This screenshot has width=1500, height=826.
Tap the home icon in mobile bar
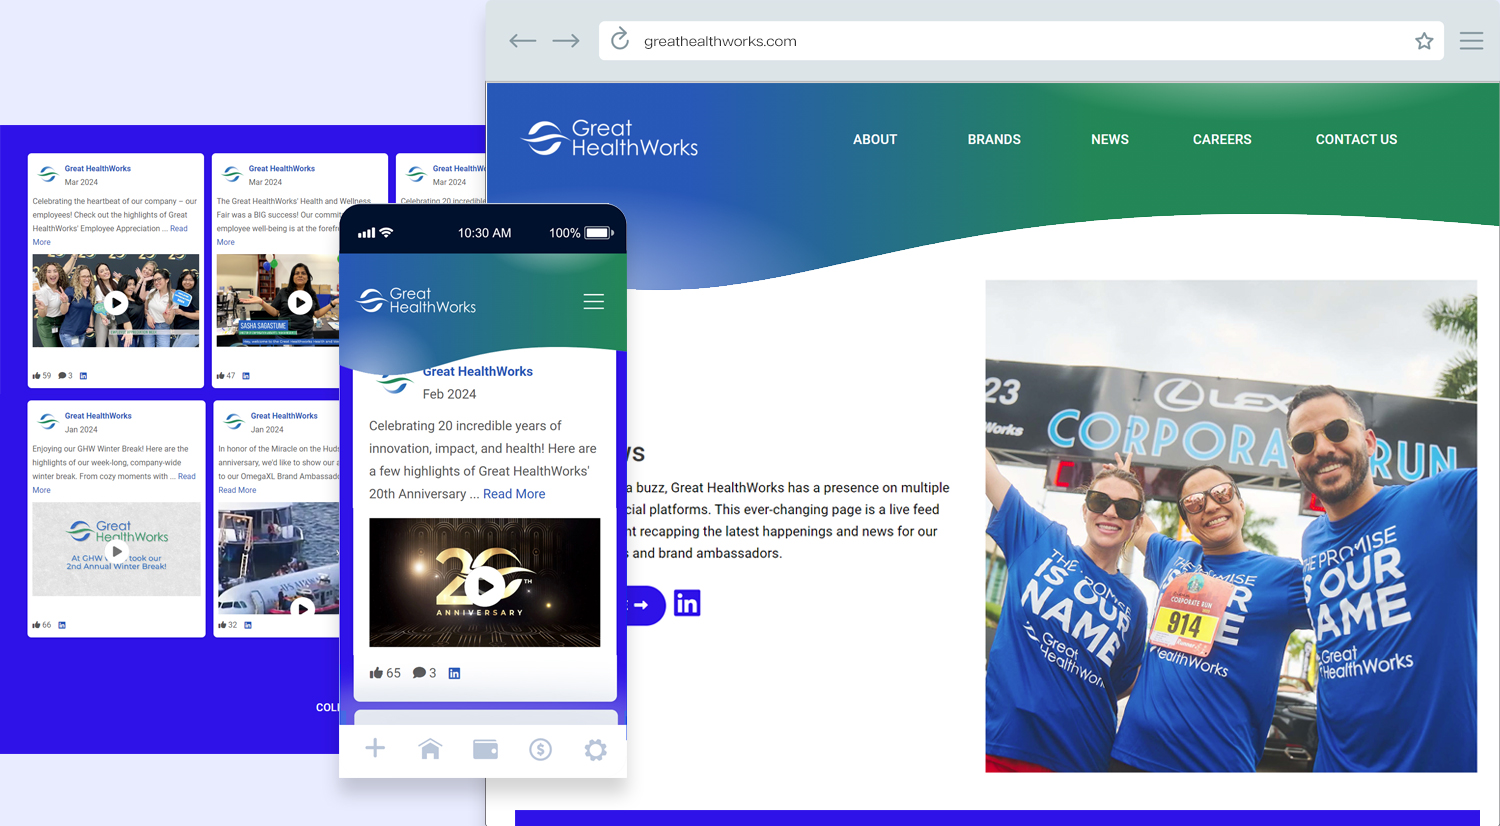point(430,749)
